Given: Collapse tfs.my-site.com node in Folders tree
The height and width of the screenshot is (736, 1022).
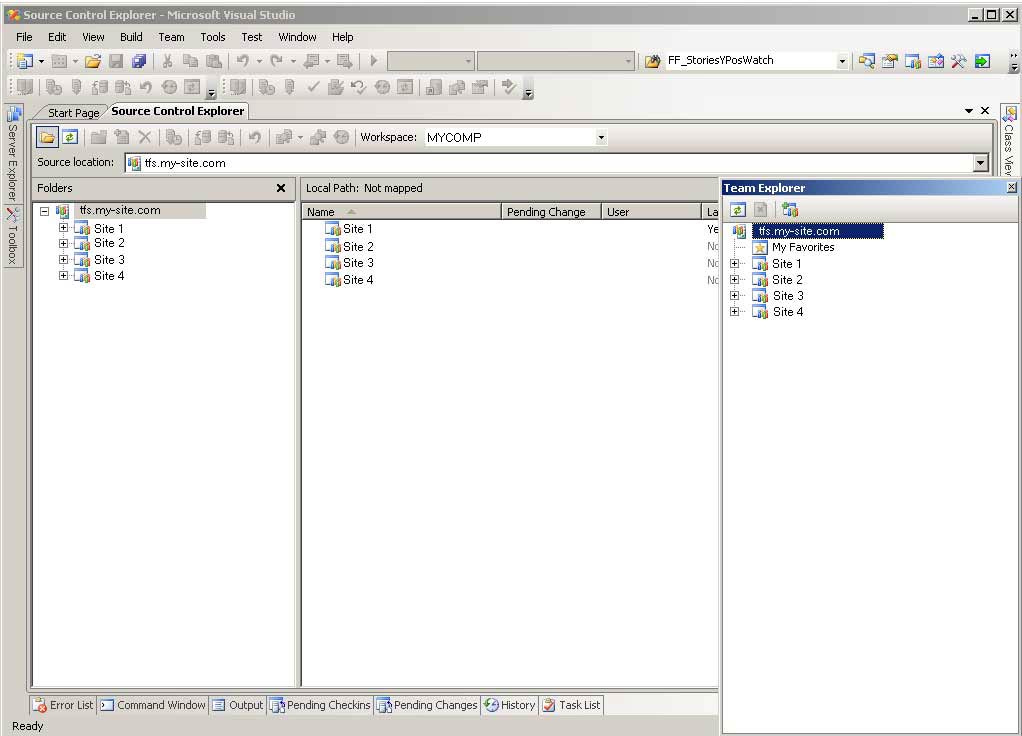Looking at the screenshot, I should pyautogui.click(x=44, y=211).
